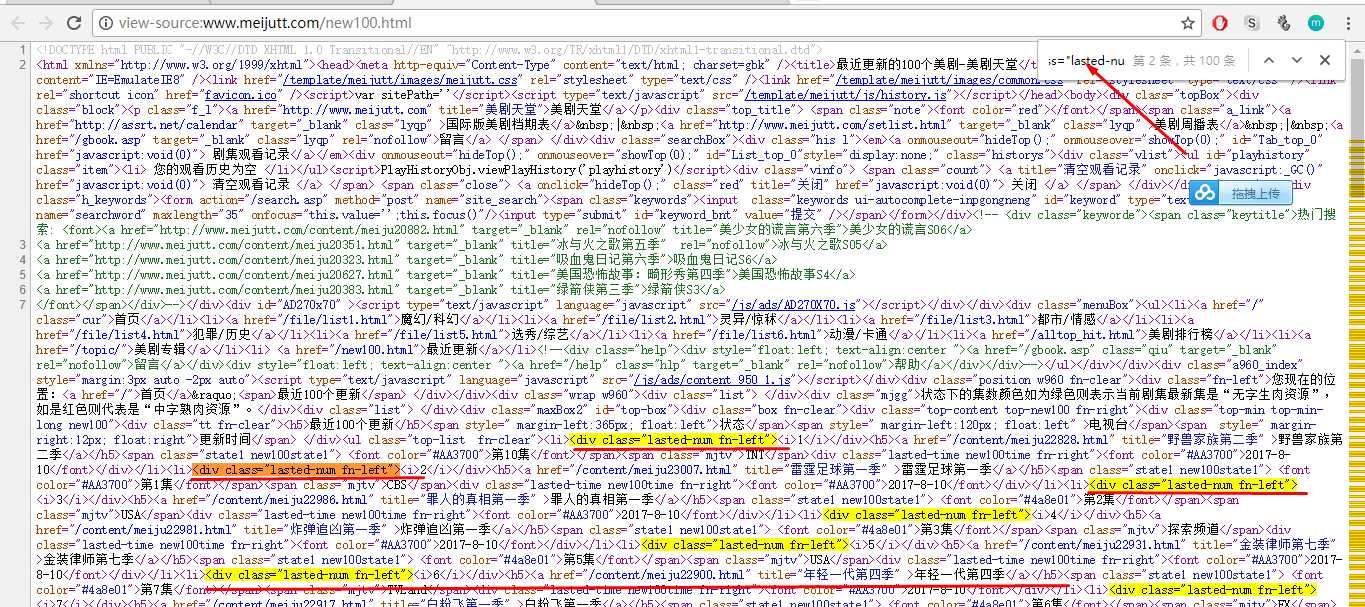Screen dimensions: 1365x607
Task: Click the title text 年轻一代第四季
Action: 846,574
